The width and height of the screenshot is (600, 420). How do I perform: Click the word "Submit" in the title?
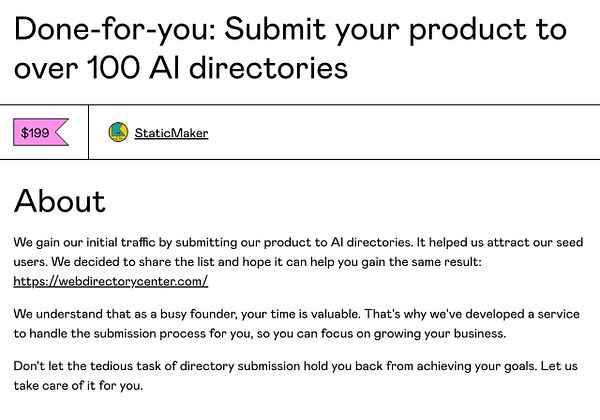pos(275,29)
